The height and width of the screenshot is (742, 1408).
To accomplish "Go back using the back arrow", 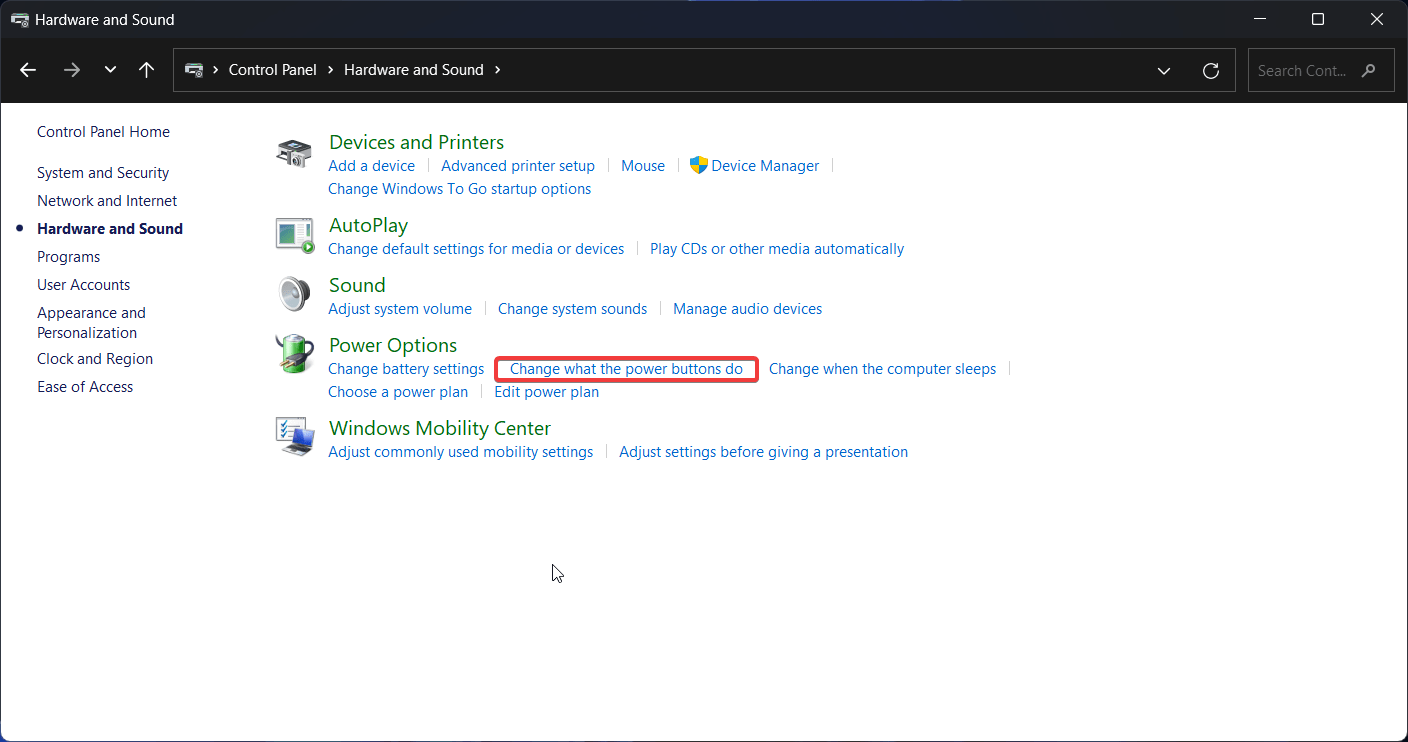I will tap(28, 70).
